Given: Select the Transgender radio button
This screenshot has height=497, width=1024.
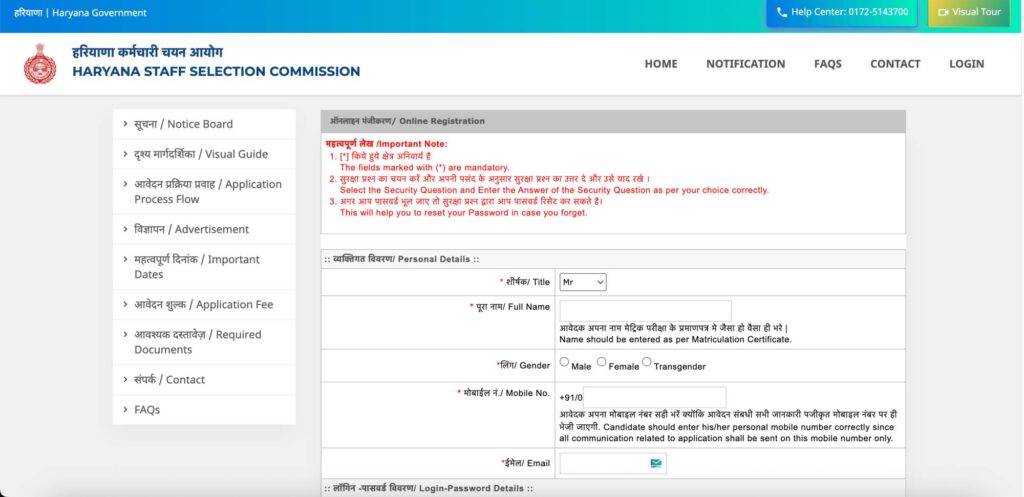Looking at the screenshot, I should 647,362.
